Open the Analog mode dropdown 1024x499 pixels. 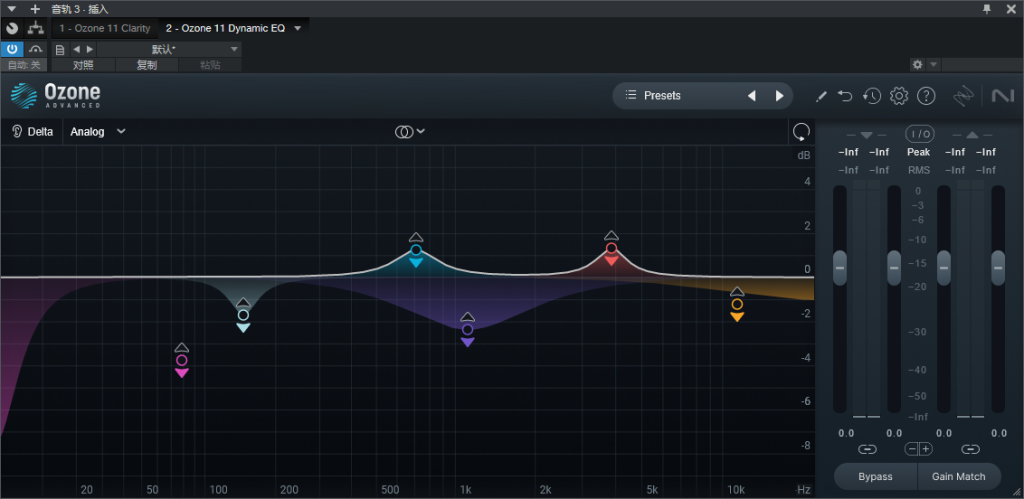pos(97,131)
